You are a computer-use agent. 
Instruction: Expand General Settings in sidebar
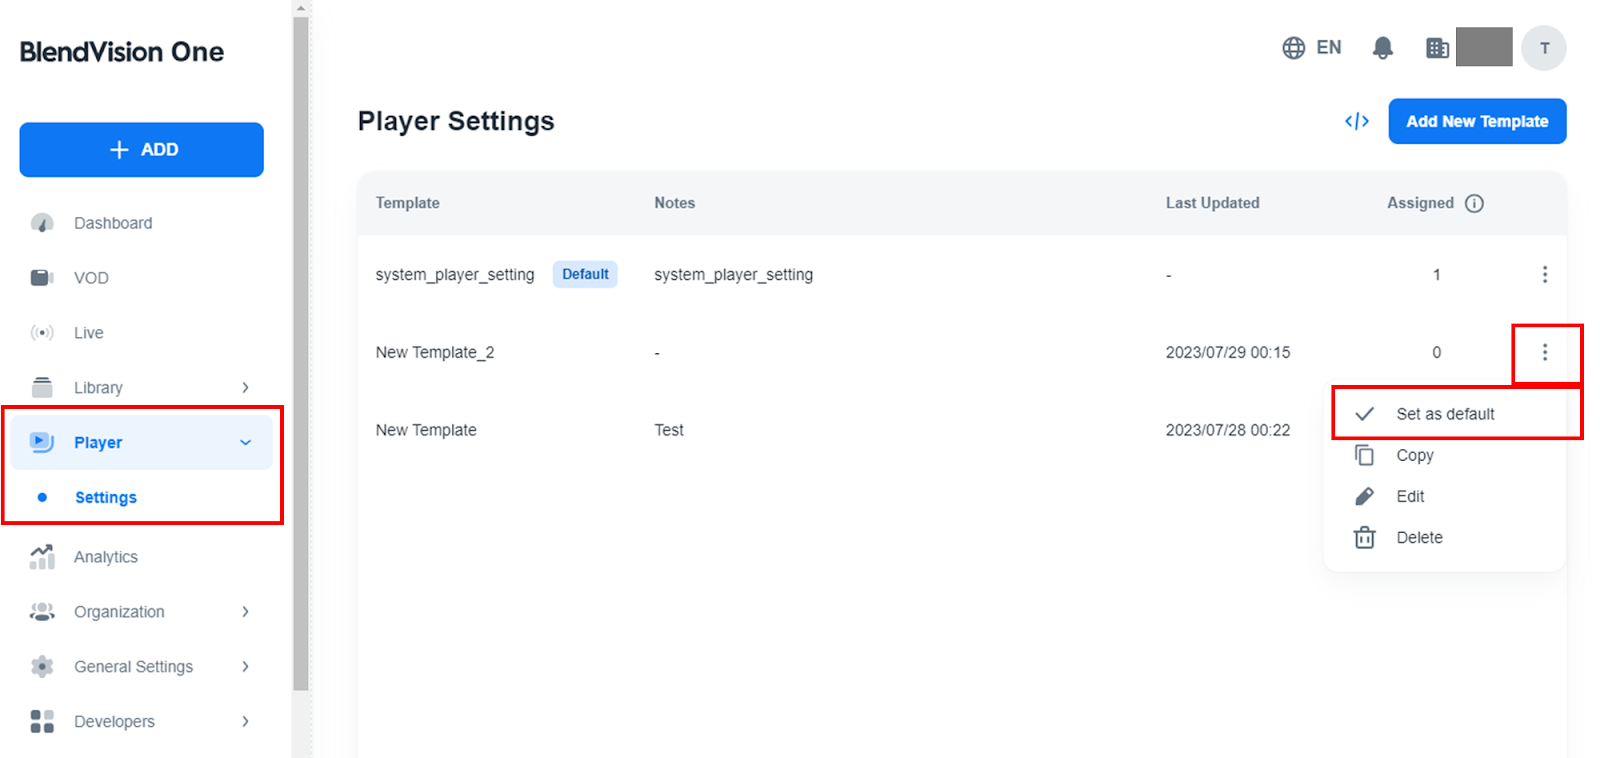click(245, 667)
